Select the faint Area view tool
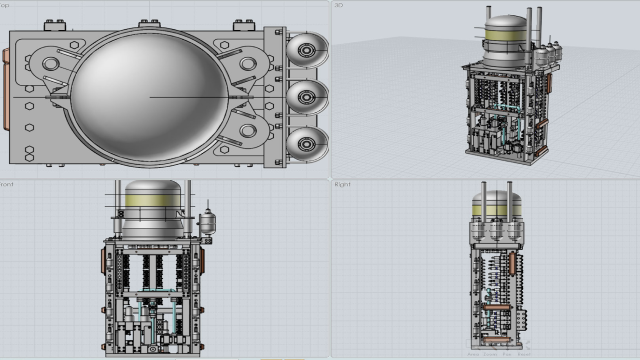The image size is (640, 360). pos(473,354)
